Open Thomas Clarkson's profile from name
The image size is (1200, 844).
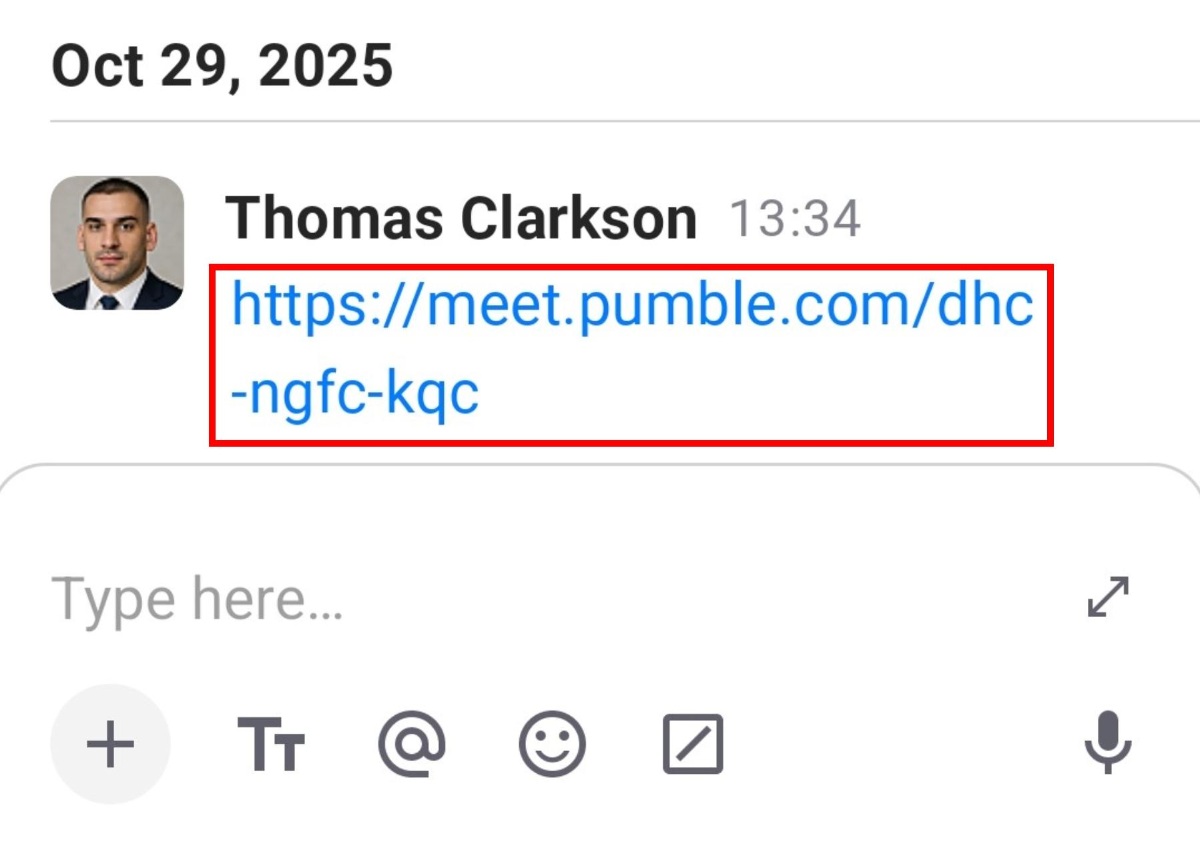[x=461, y=218]
